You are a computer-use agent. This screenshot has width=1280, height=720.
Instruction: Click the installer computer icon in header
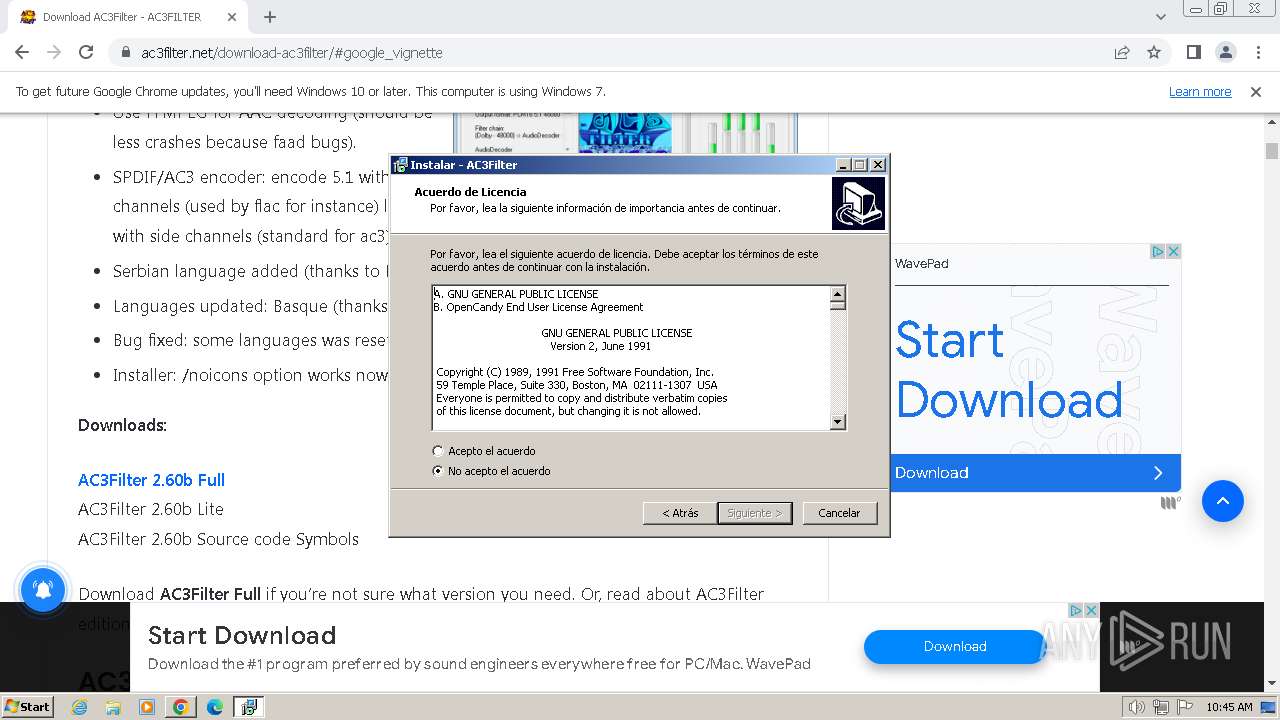tap(858, 204)
